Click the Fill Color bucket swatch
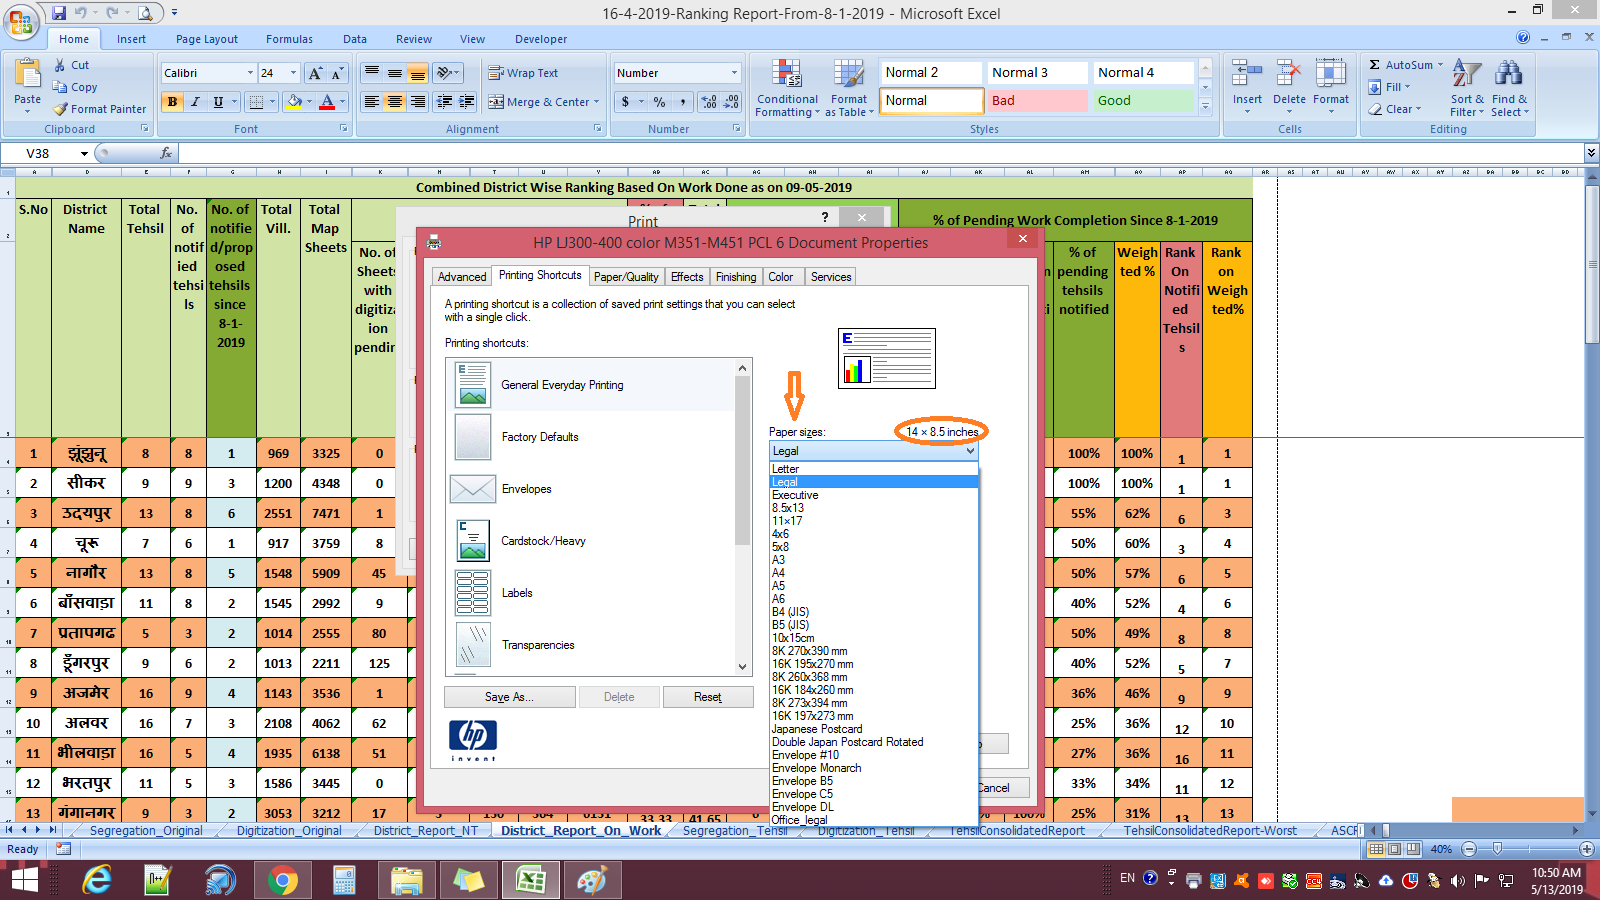Viewport: 1600px width, 900px height. tap(294, 102)
